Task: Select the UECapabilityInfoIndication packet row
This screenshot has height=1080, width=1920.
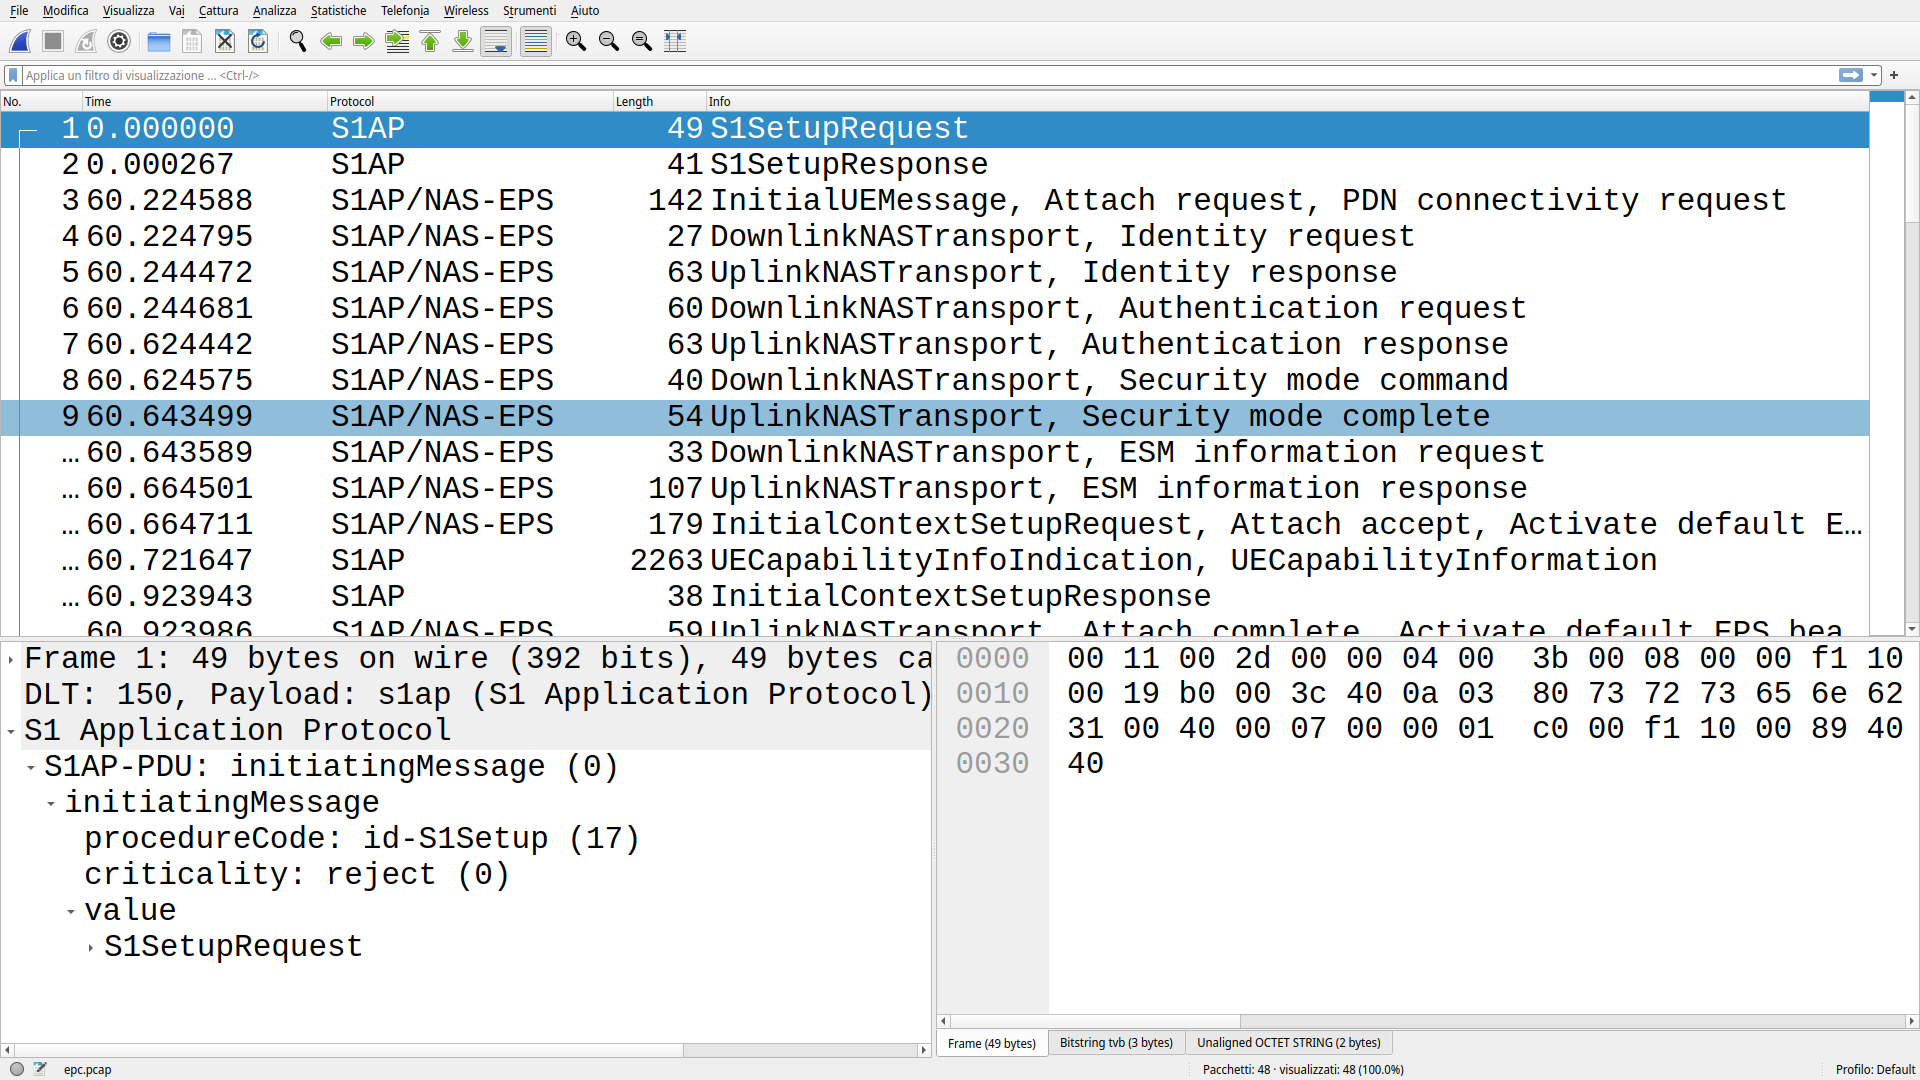Action: coord(934,560)
